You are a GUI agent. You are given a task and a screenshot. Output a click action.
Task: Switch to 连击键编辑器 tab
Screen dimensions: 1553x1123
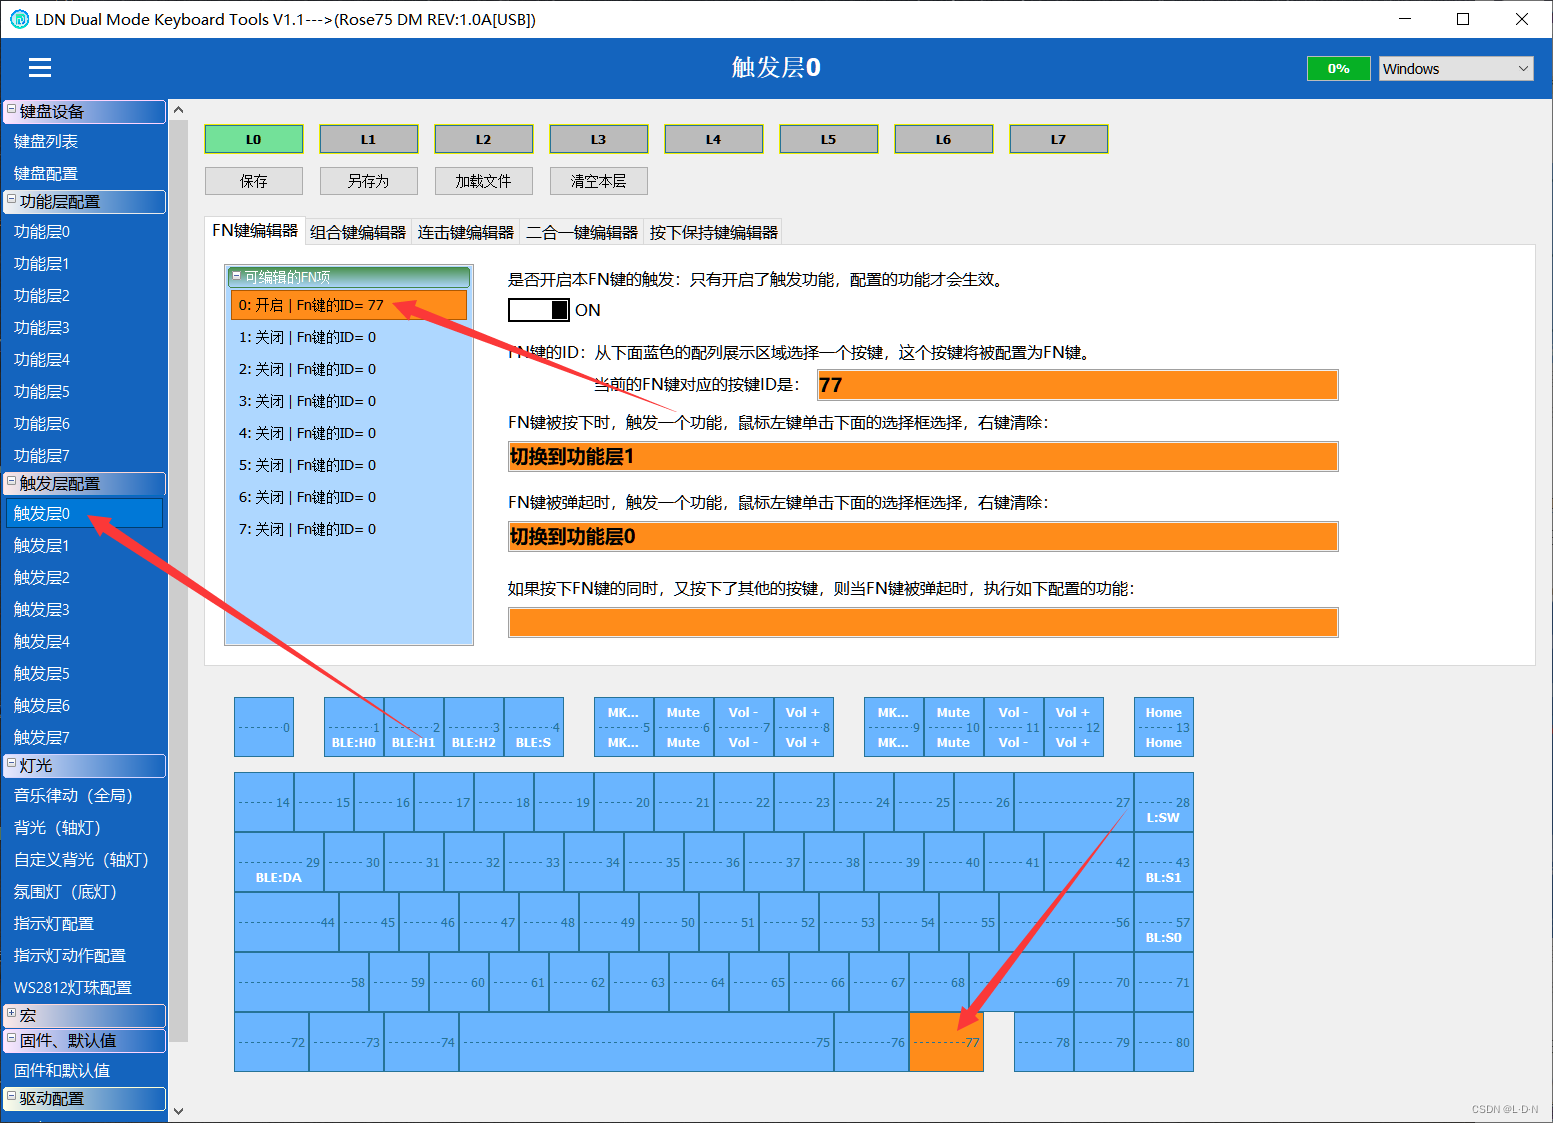click(x=466, y=232)
